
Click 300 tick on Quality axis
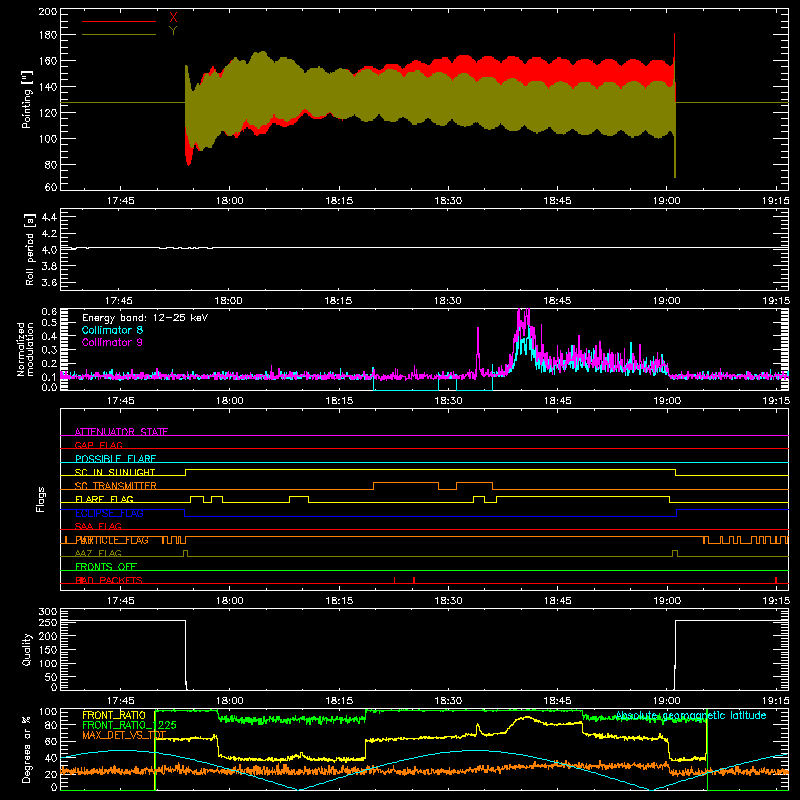point(47,612)
